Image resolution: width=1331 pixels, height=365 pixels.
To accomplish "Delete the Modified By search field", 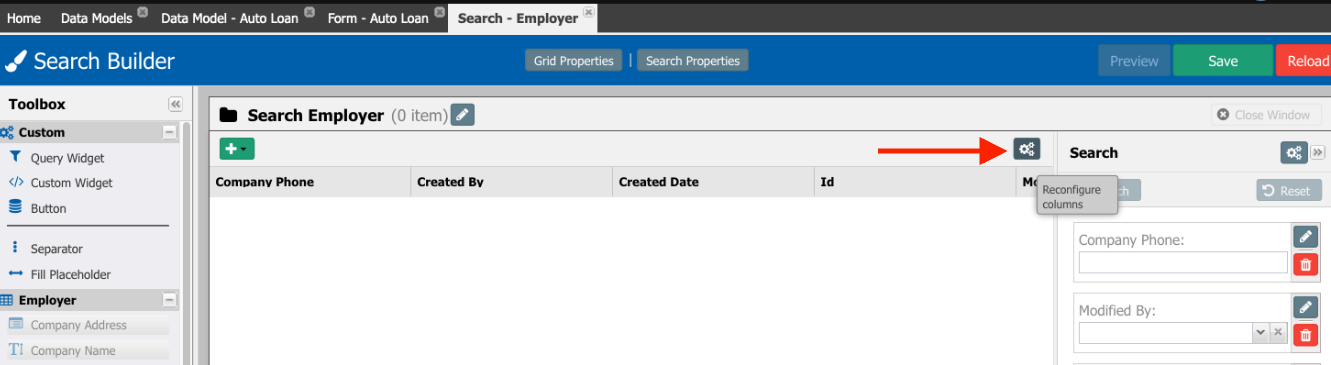I will (x=1305, y=335).
